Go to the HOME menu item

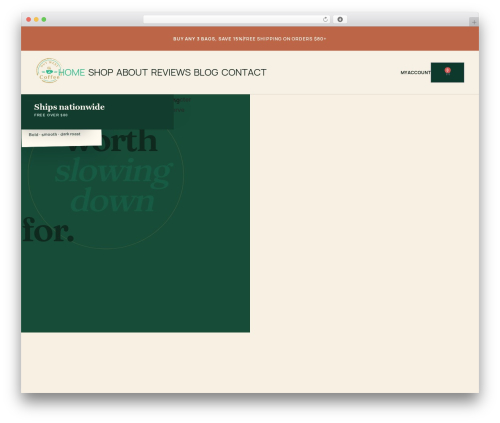[72, 72]
